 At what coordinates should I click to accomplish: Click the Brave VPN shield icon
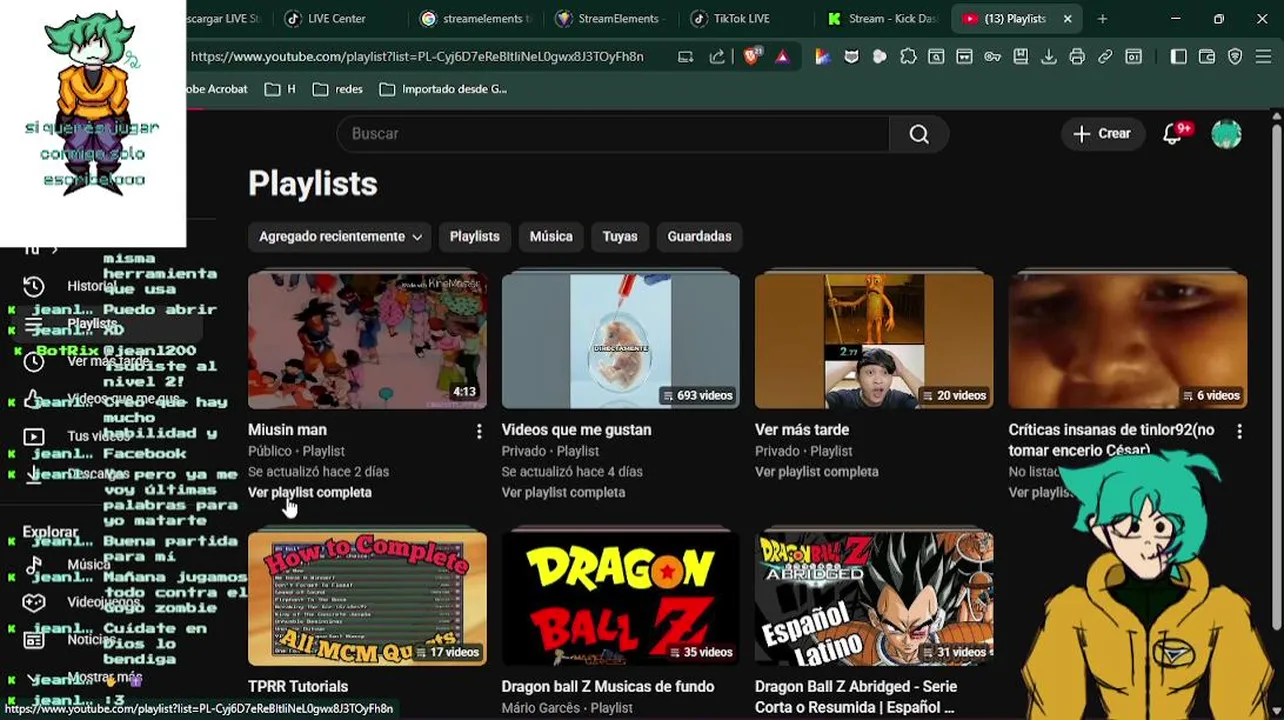(1235, 57)
